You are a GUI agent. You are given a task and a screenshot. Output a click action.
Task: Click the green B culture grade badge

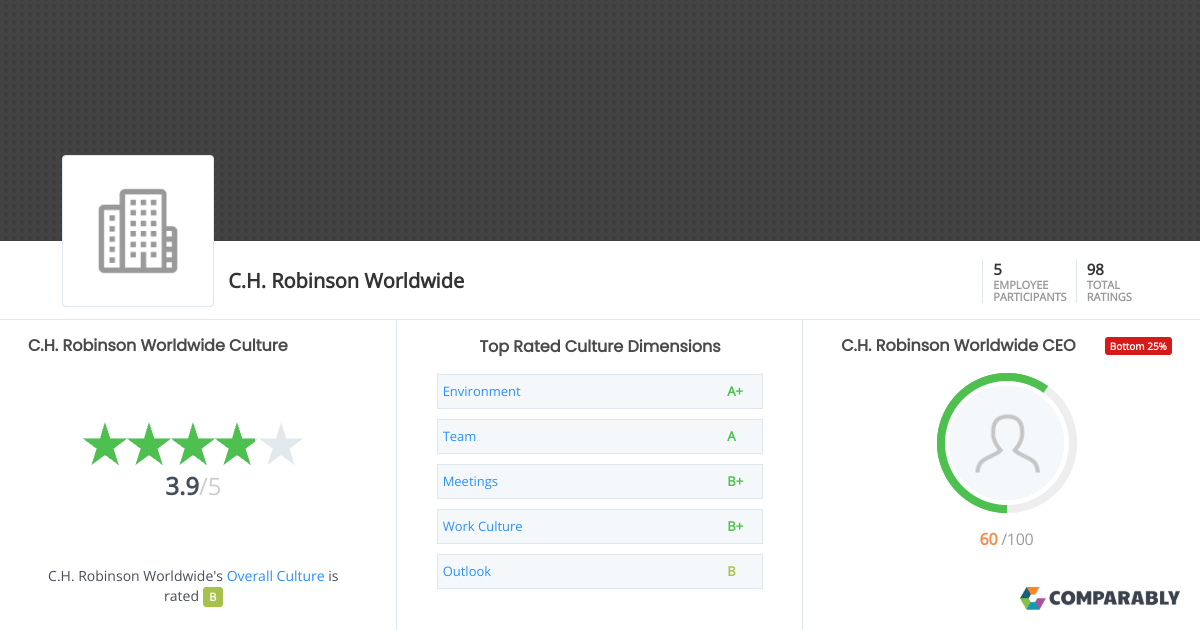point(211,596)
